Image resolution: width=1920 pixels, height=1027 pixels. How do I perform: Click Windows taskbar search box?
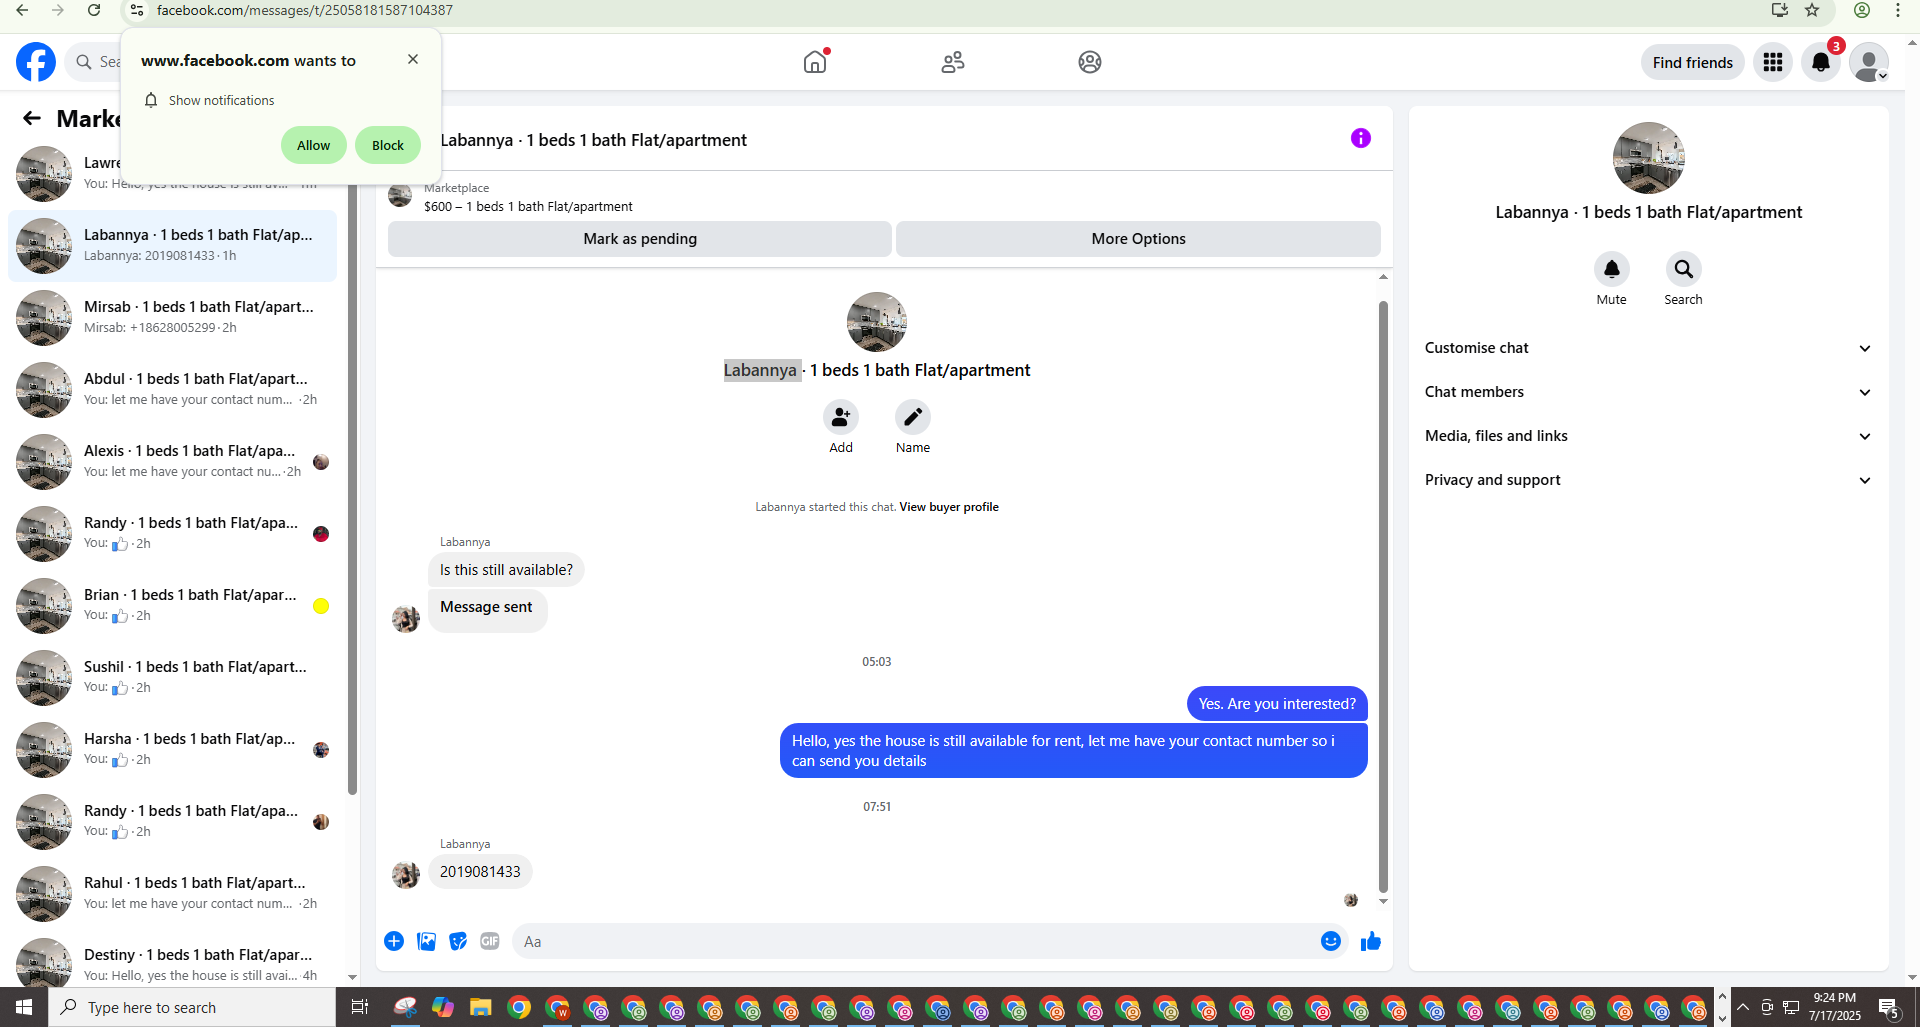(192, 1007)
